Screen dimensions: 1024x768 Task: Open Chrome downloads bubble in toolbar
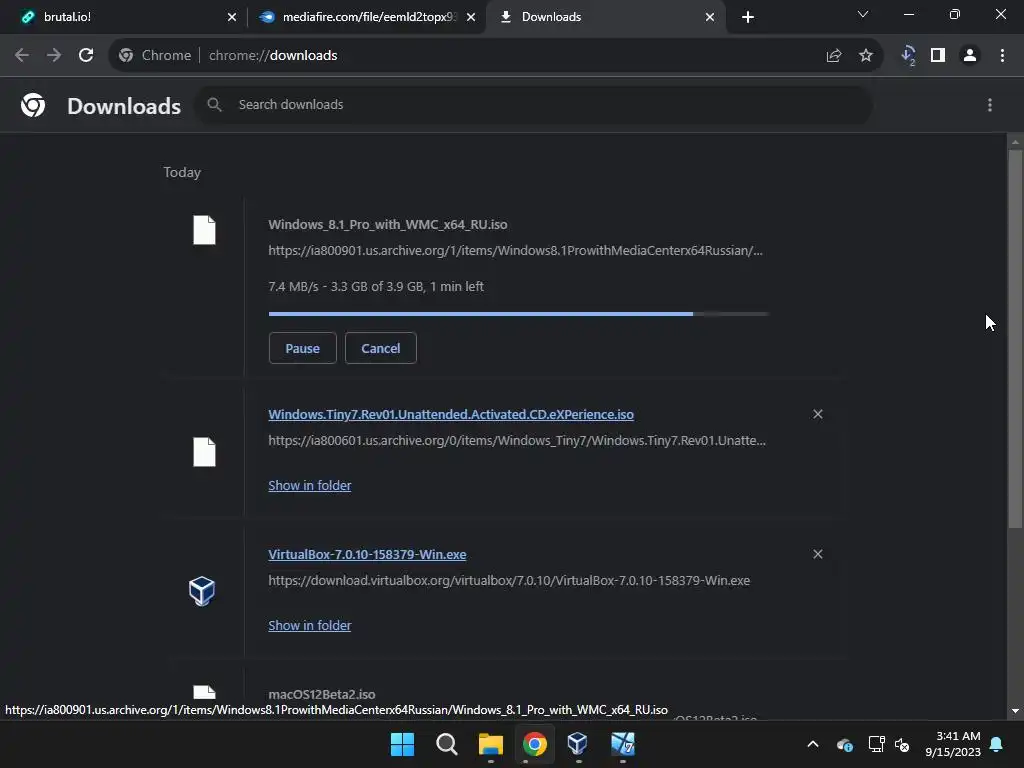point(908,56)
